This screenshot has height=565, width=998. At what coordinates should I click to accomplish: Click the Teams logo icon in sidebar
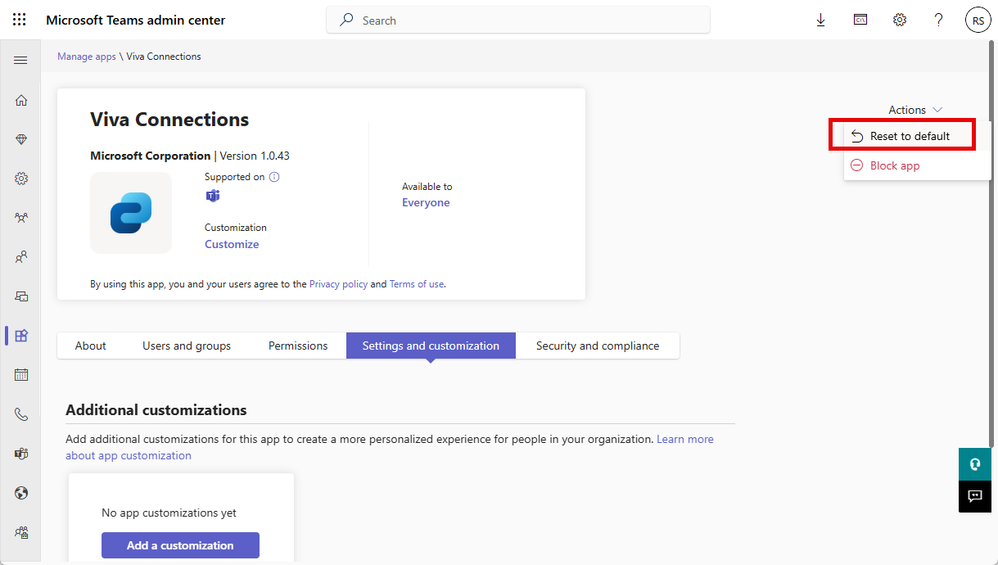point(21,454)
